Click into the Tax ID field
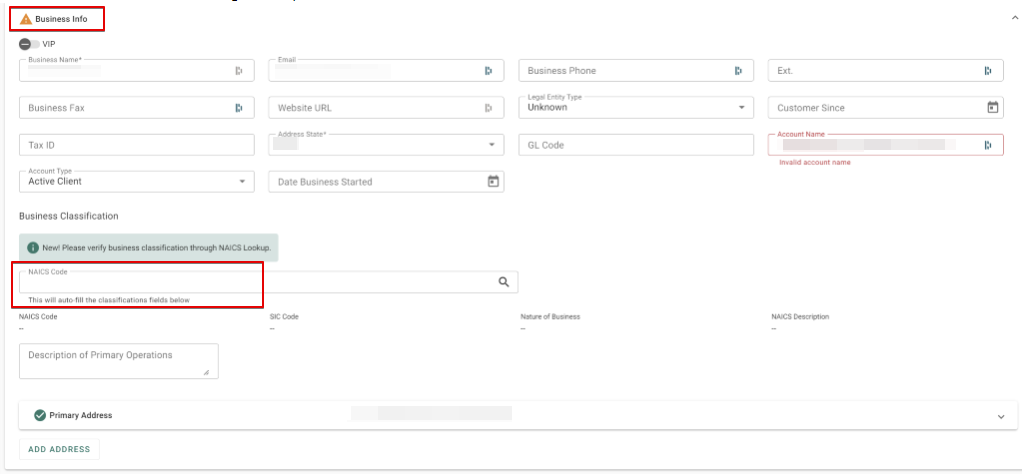 pyautogui.click(x=136, y=145)
